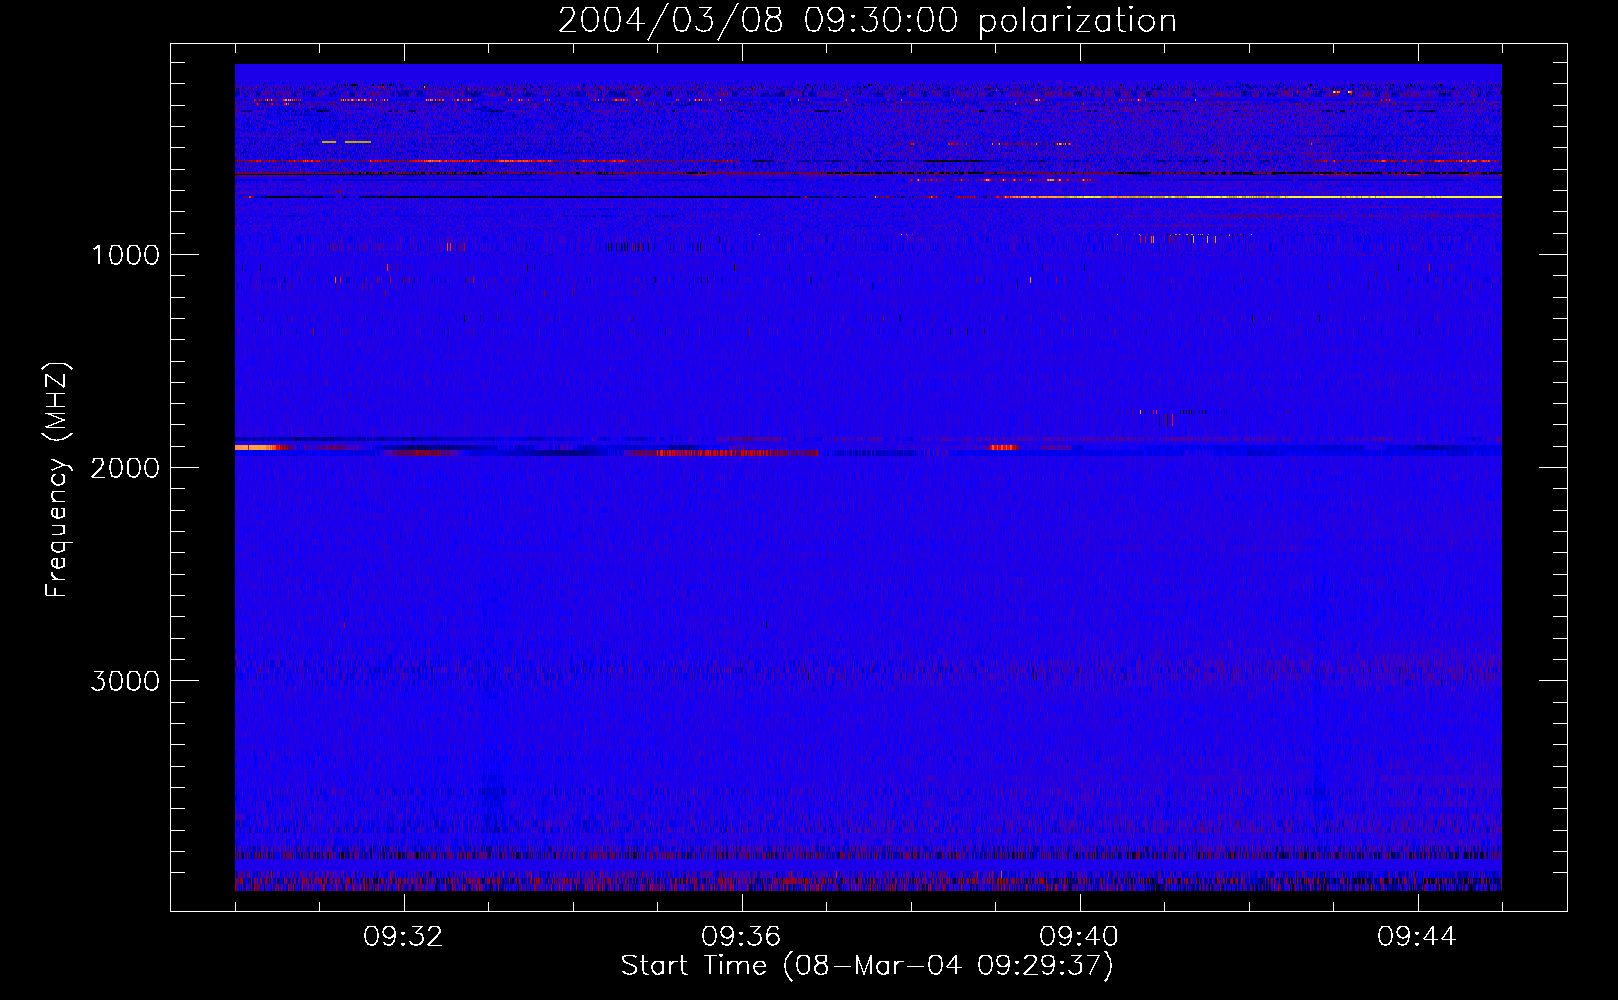
Task: Click the 'Frequency (MHZ)' axis label
Action: pos(57,480)
